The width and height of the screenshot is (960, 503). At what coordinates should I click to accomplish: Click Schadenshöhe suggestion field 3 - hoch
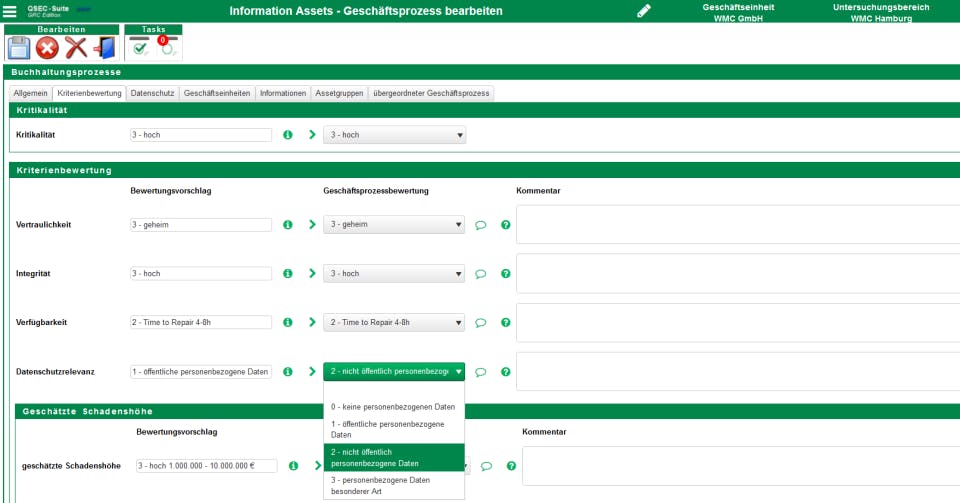click(x=206, y=466)
